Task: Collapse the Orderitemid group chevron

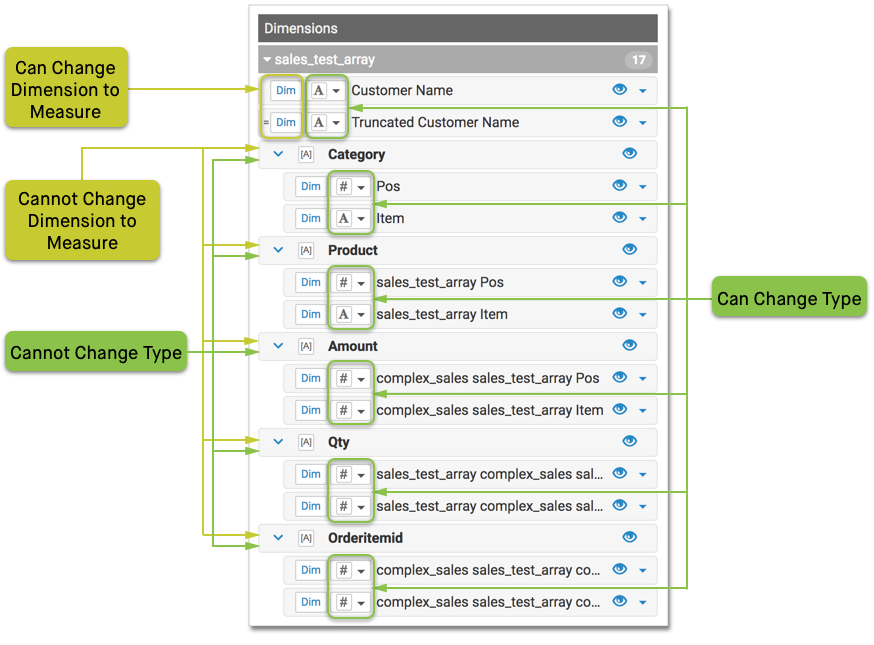Action: point(279,539)
